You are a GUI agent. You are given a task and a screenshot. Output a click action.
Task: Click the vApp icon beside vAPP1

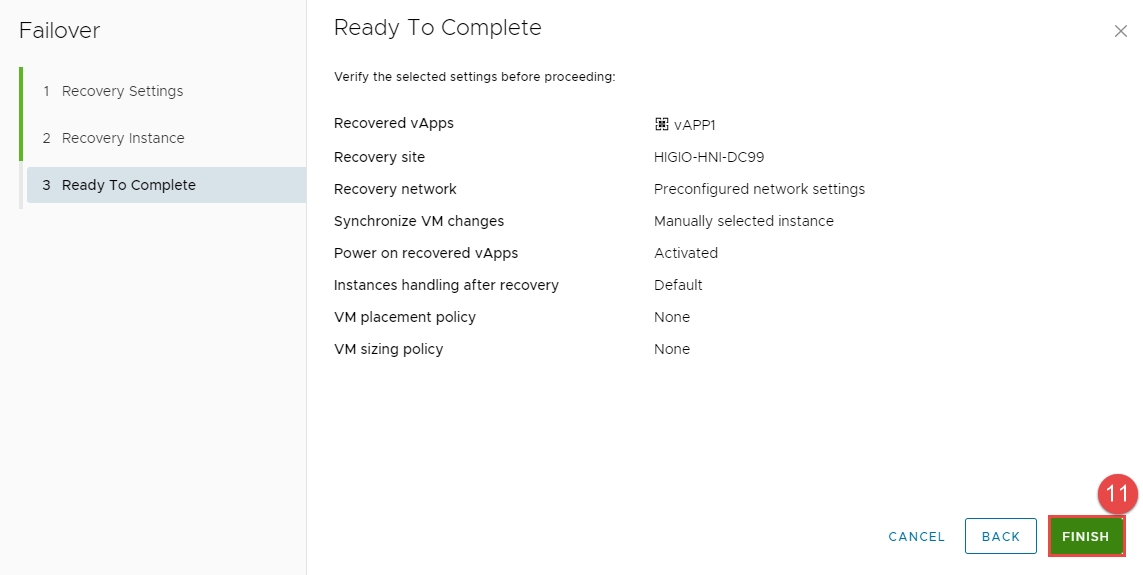pyautogui.click(x=661, y=125)
